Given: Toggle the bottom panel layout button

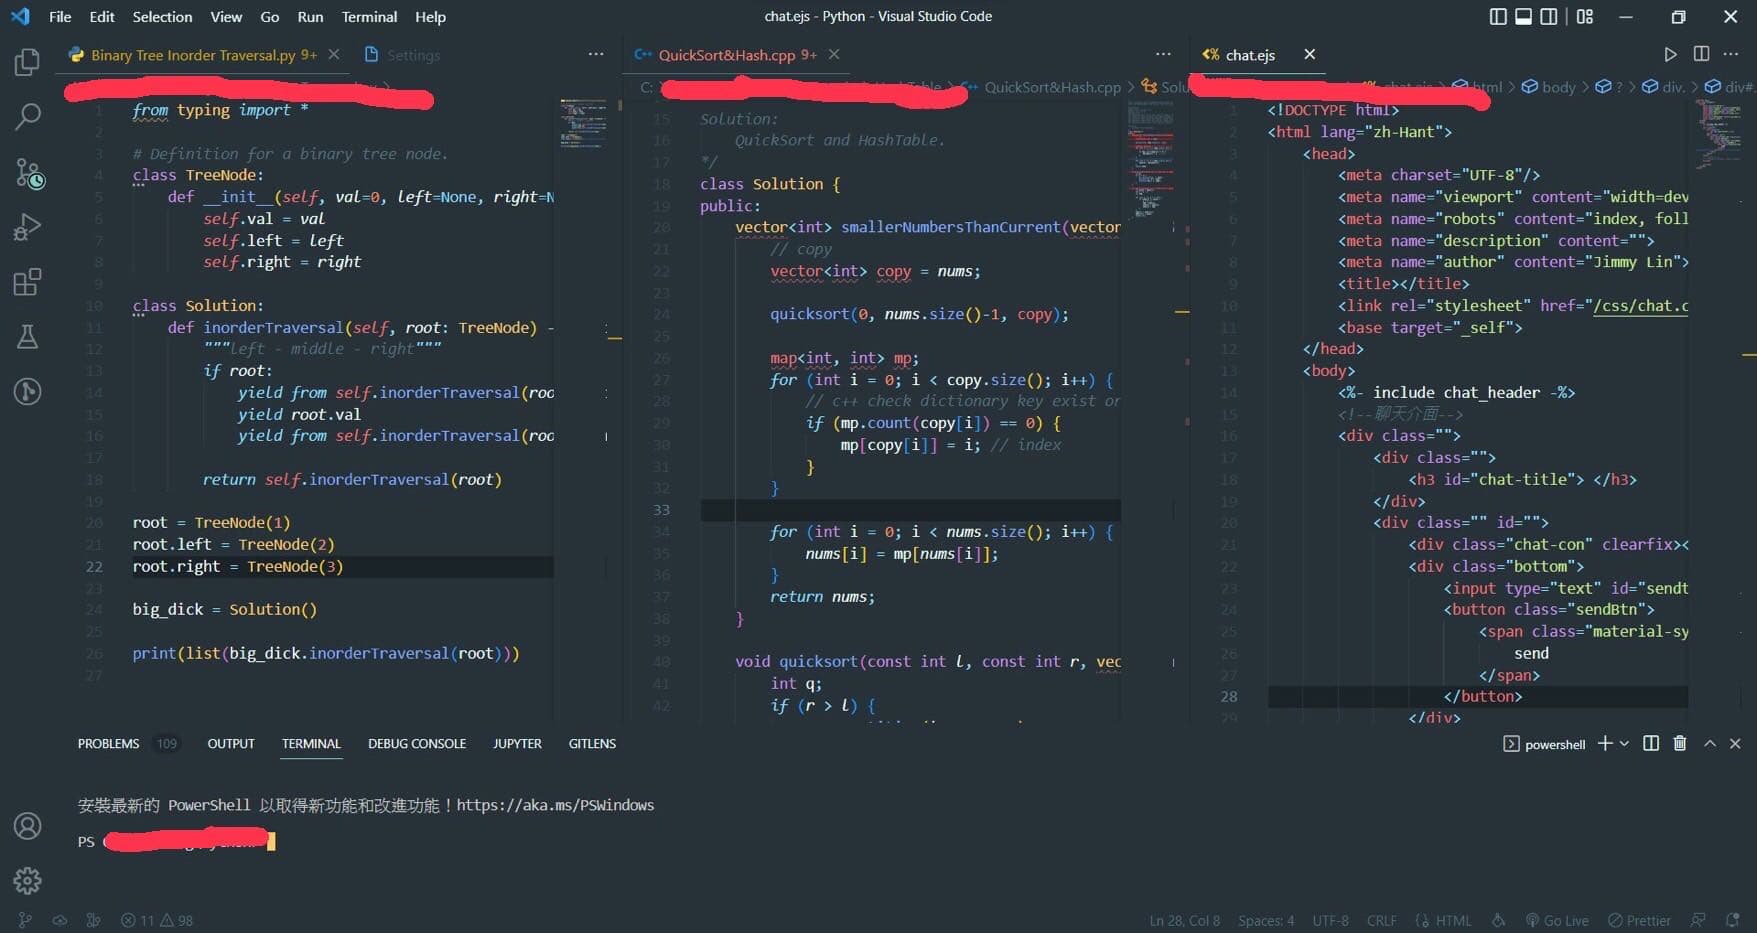Looking at the screenshot, I should tap(1523, 17).
